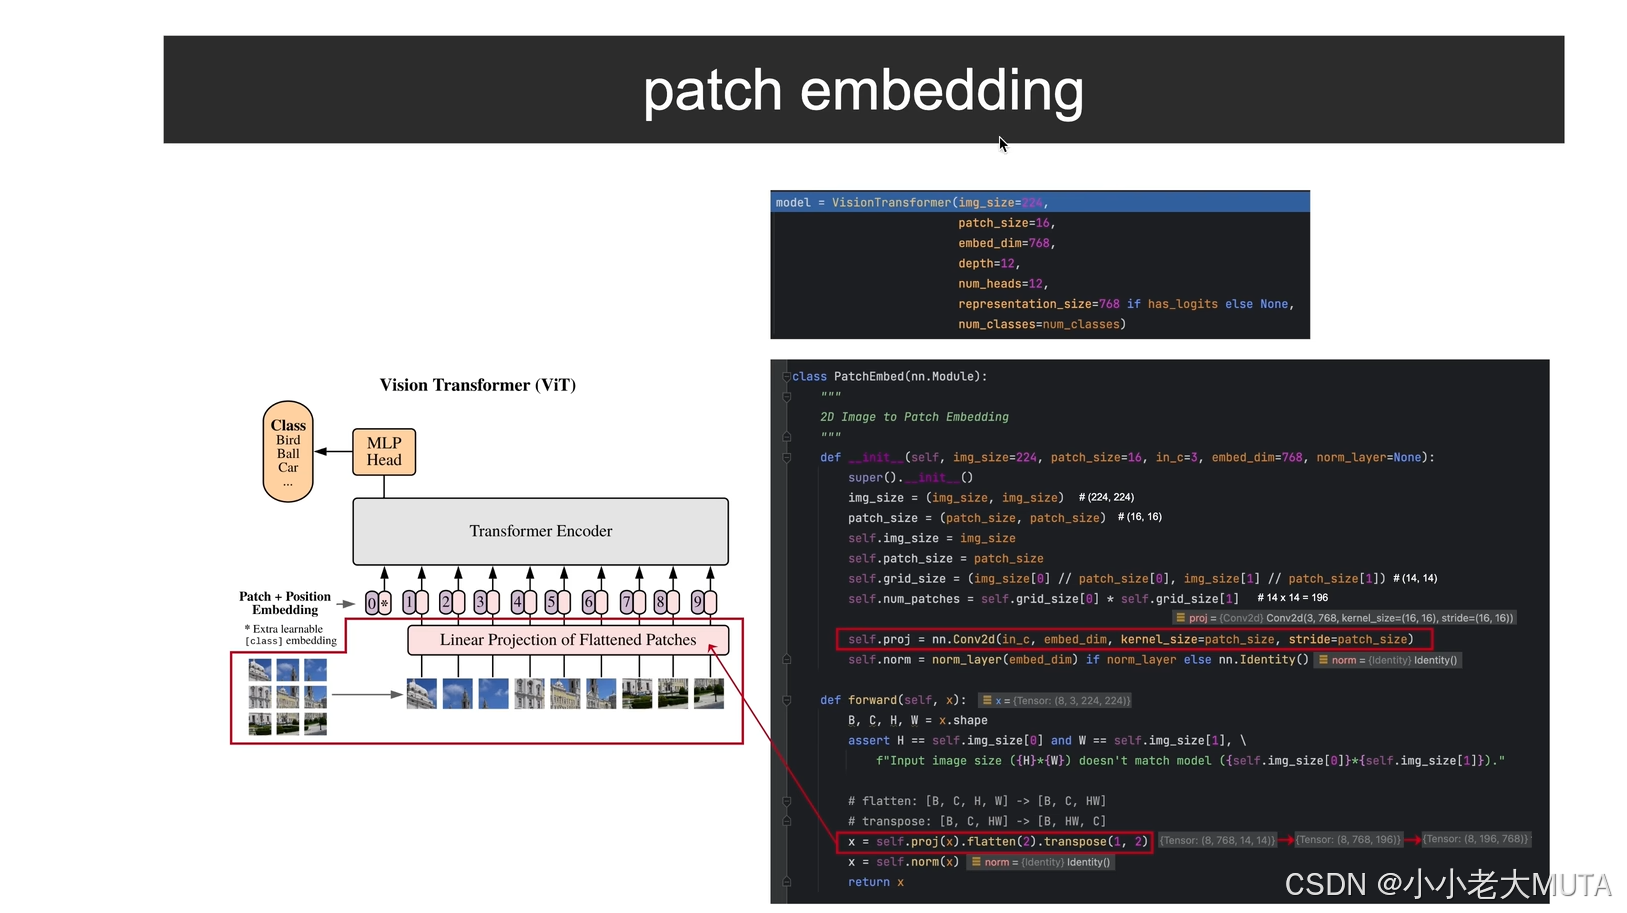This screenshot has width=1627, height=913.
Task: Click tensor hint '(8, 196, 768)'
Action: [x=1476, y=839]
